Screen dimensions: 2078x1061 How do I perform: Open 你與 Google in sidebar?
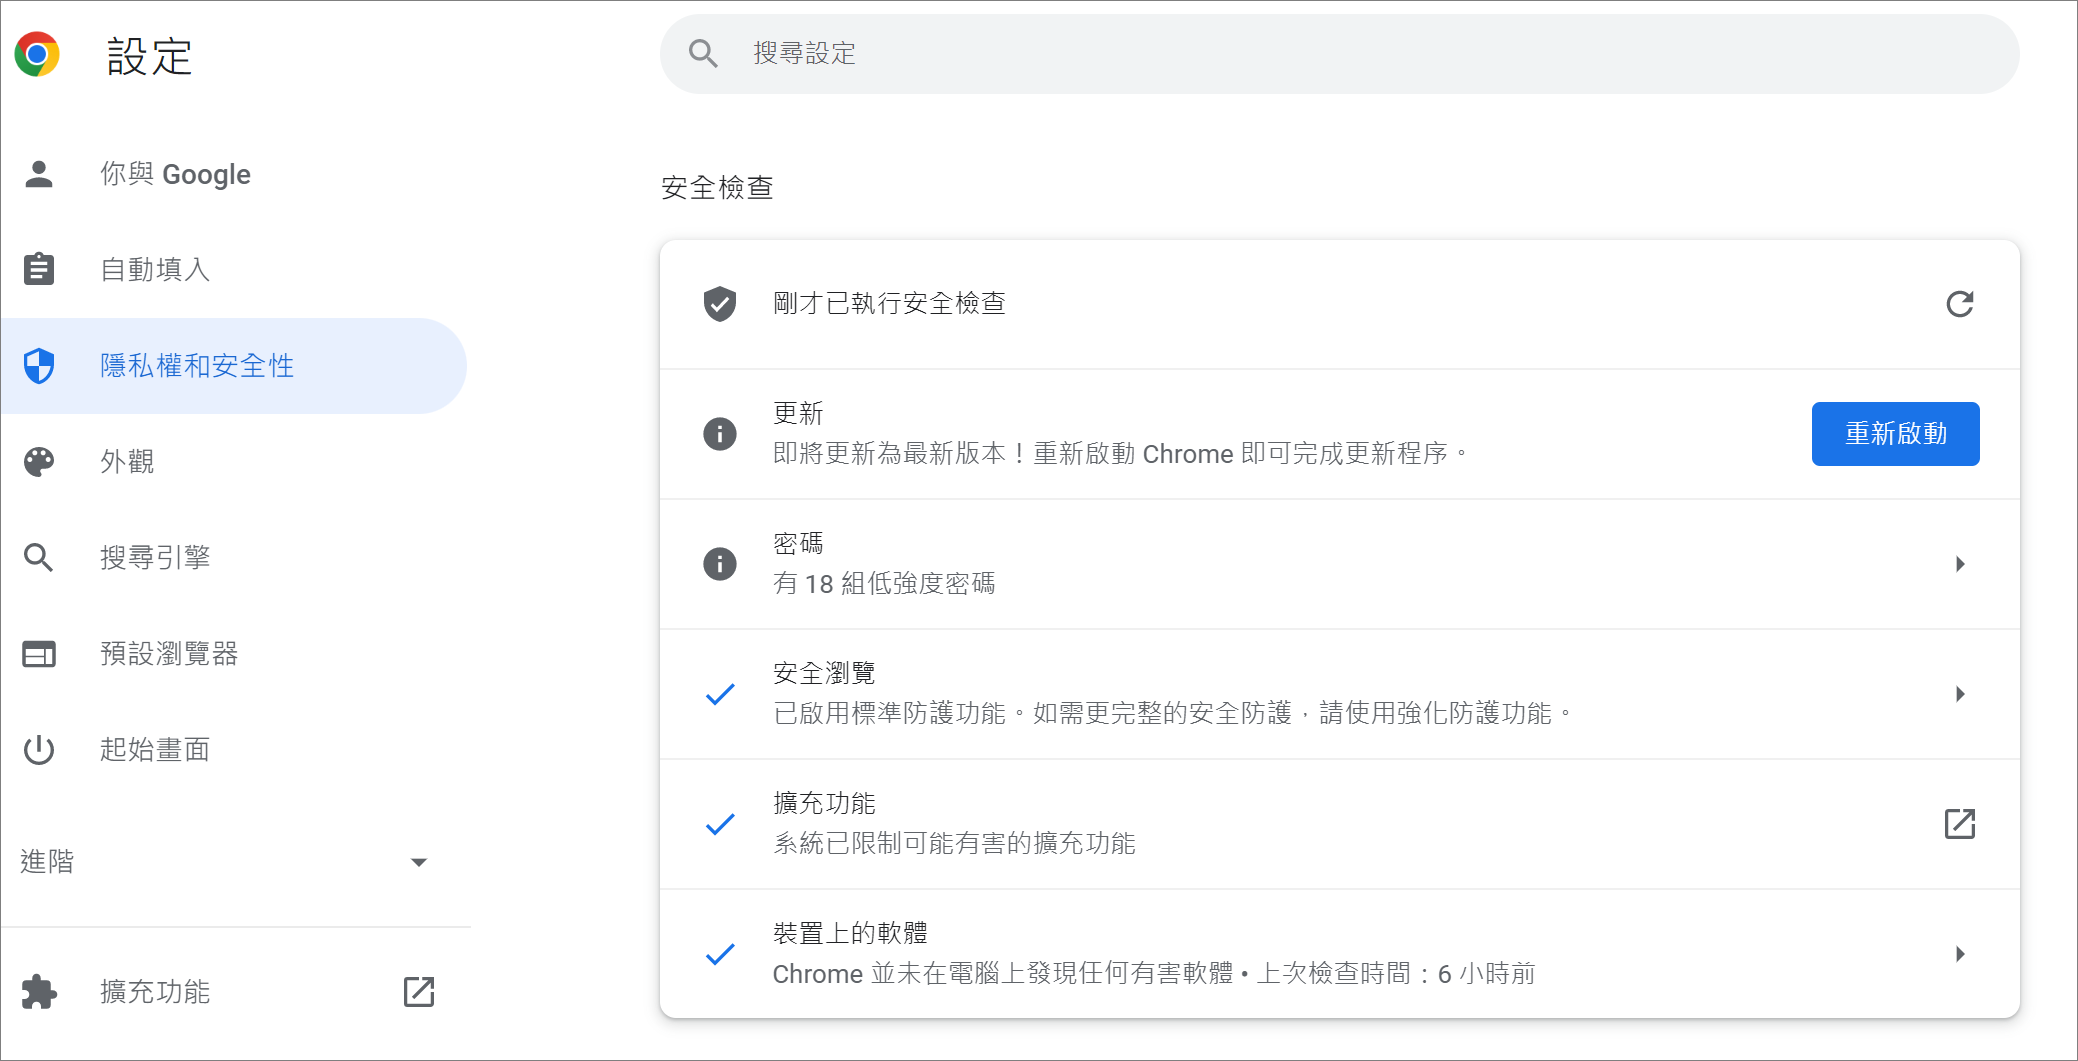click(175, 174)
